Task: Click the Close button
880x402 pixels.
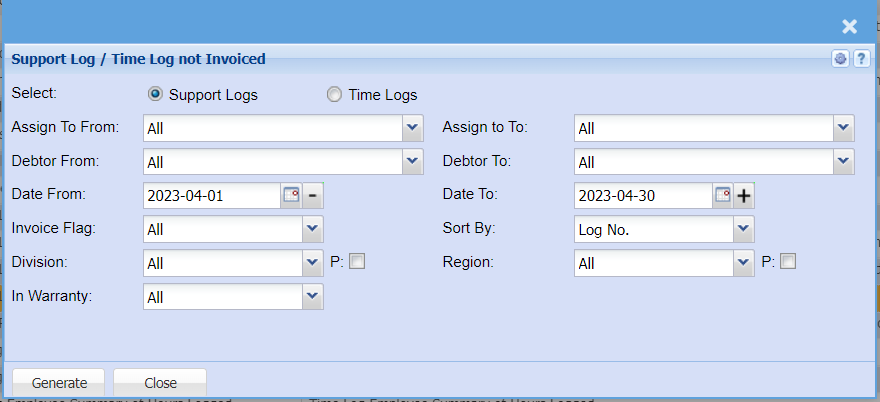Action: (160, 383)
